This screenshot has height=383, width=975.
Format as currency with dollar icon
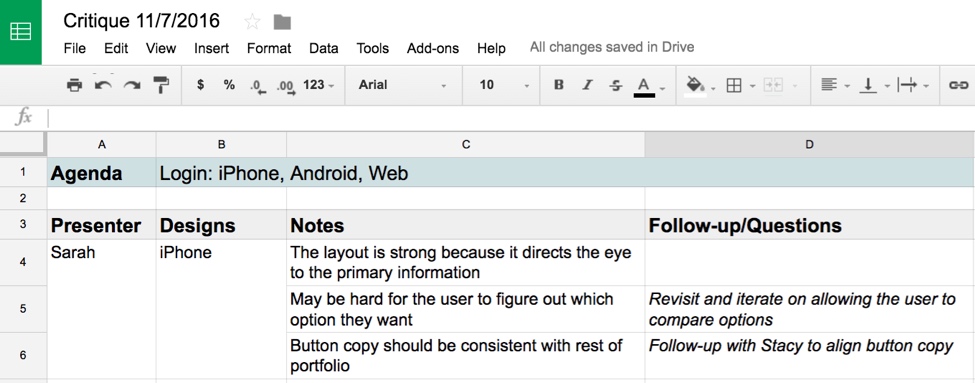(x=200, y=85)
